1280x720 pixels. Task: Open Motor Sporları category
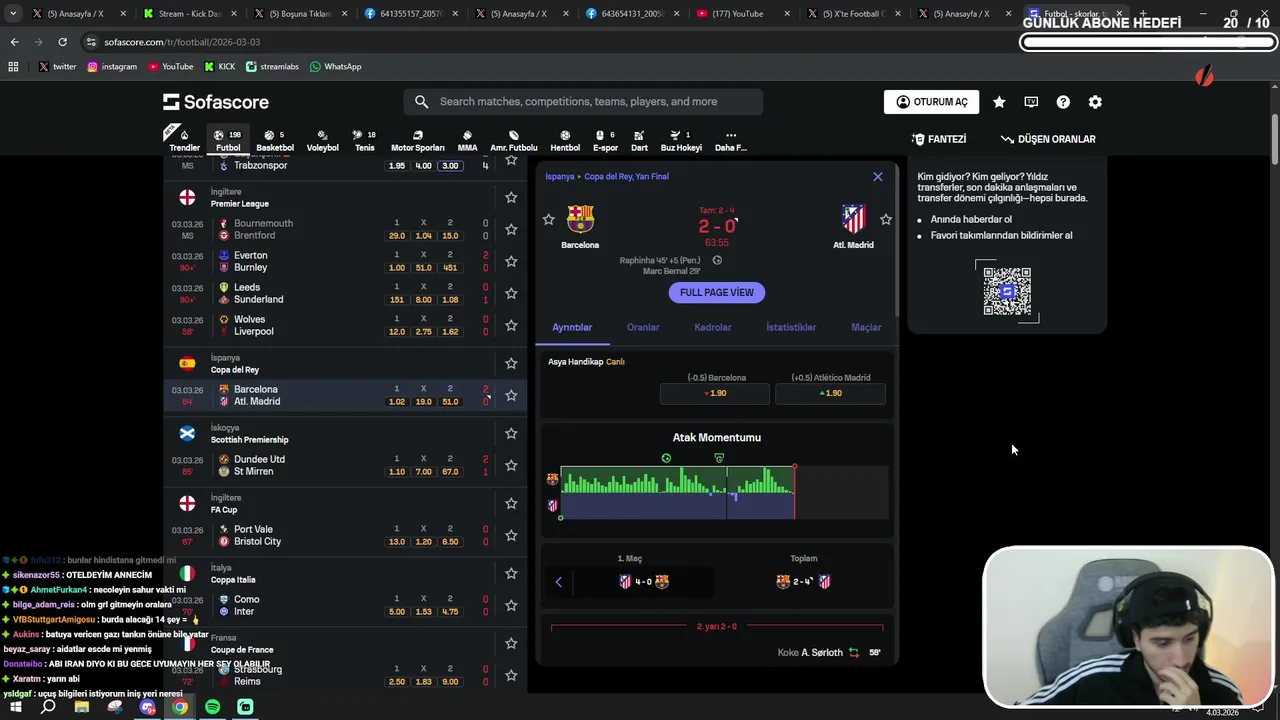click(417, 140)
